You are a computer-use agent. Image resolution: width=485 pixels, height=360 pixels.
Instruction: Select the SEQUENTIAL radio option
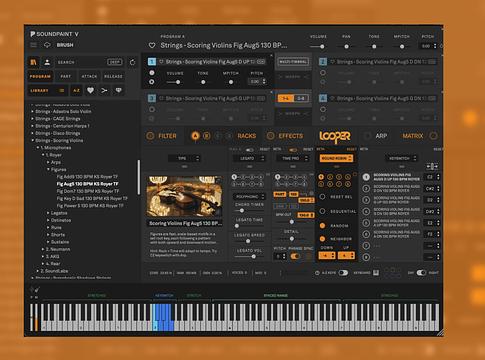322,211
